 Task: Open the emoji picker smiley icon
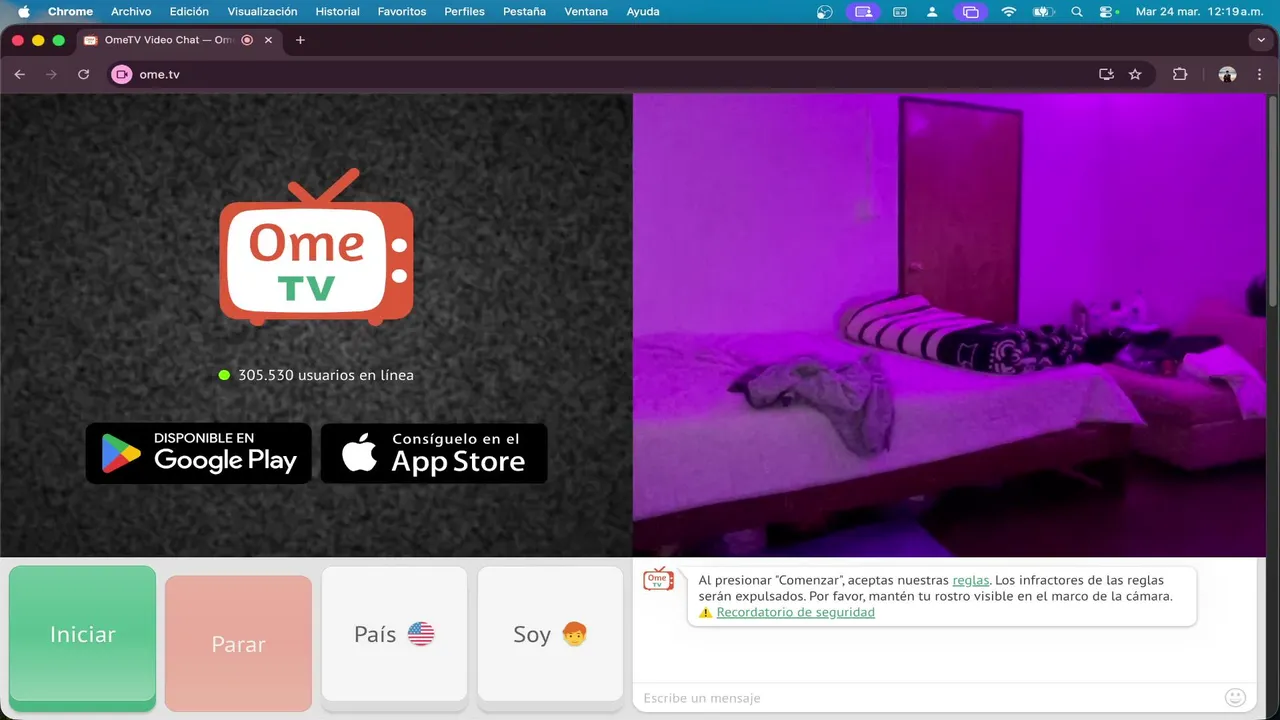tap(1235, 698)
